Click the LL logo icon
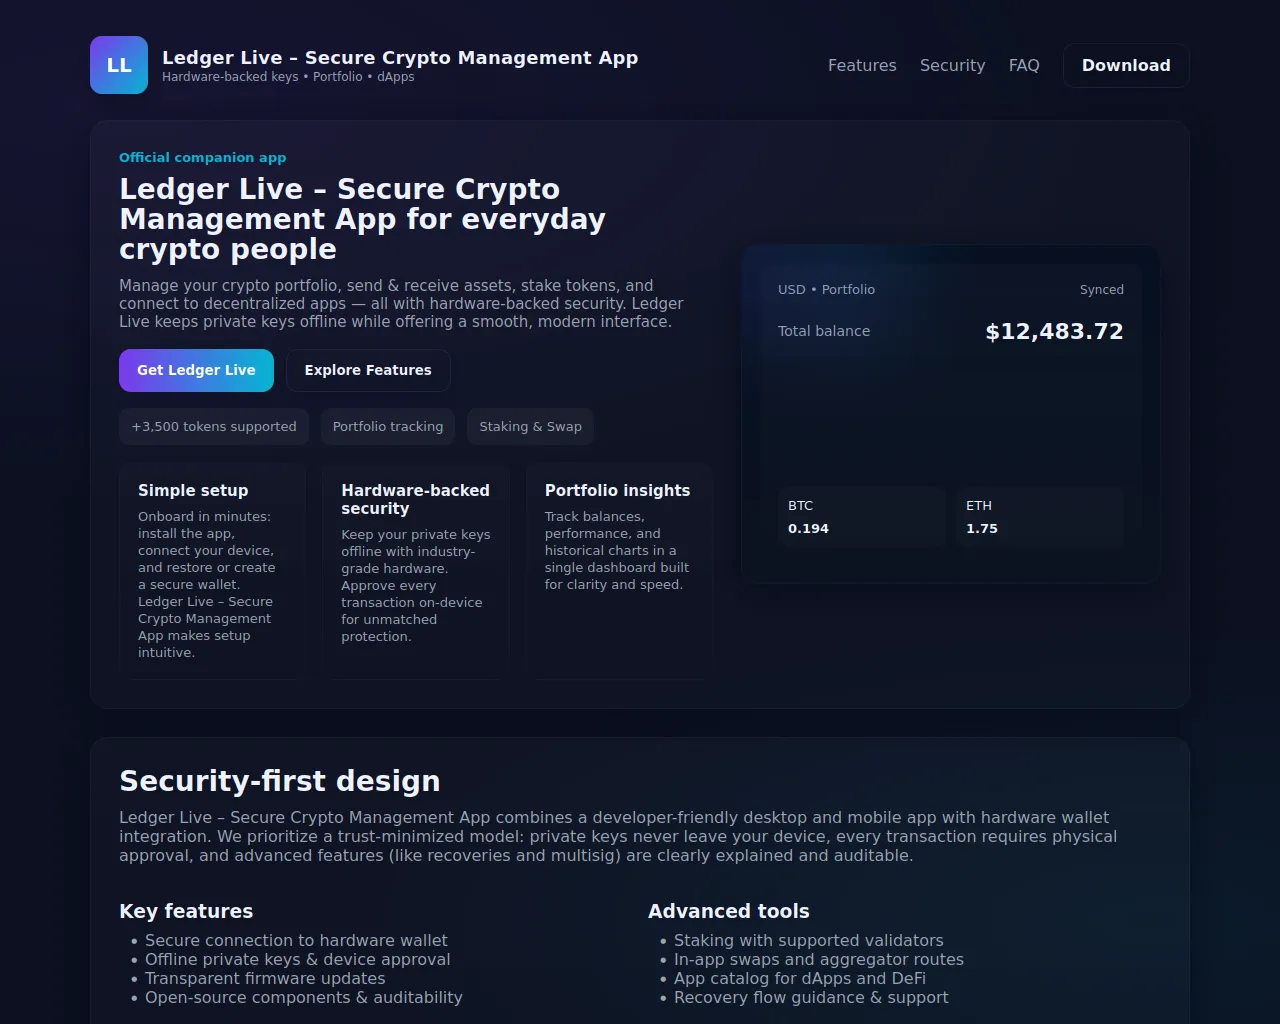Image resolution: width=1280 pixels, height=1024 pixels. coord(119,65)
